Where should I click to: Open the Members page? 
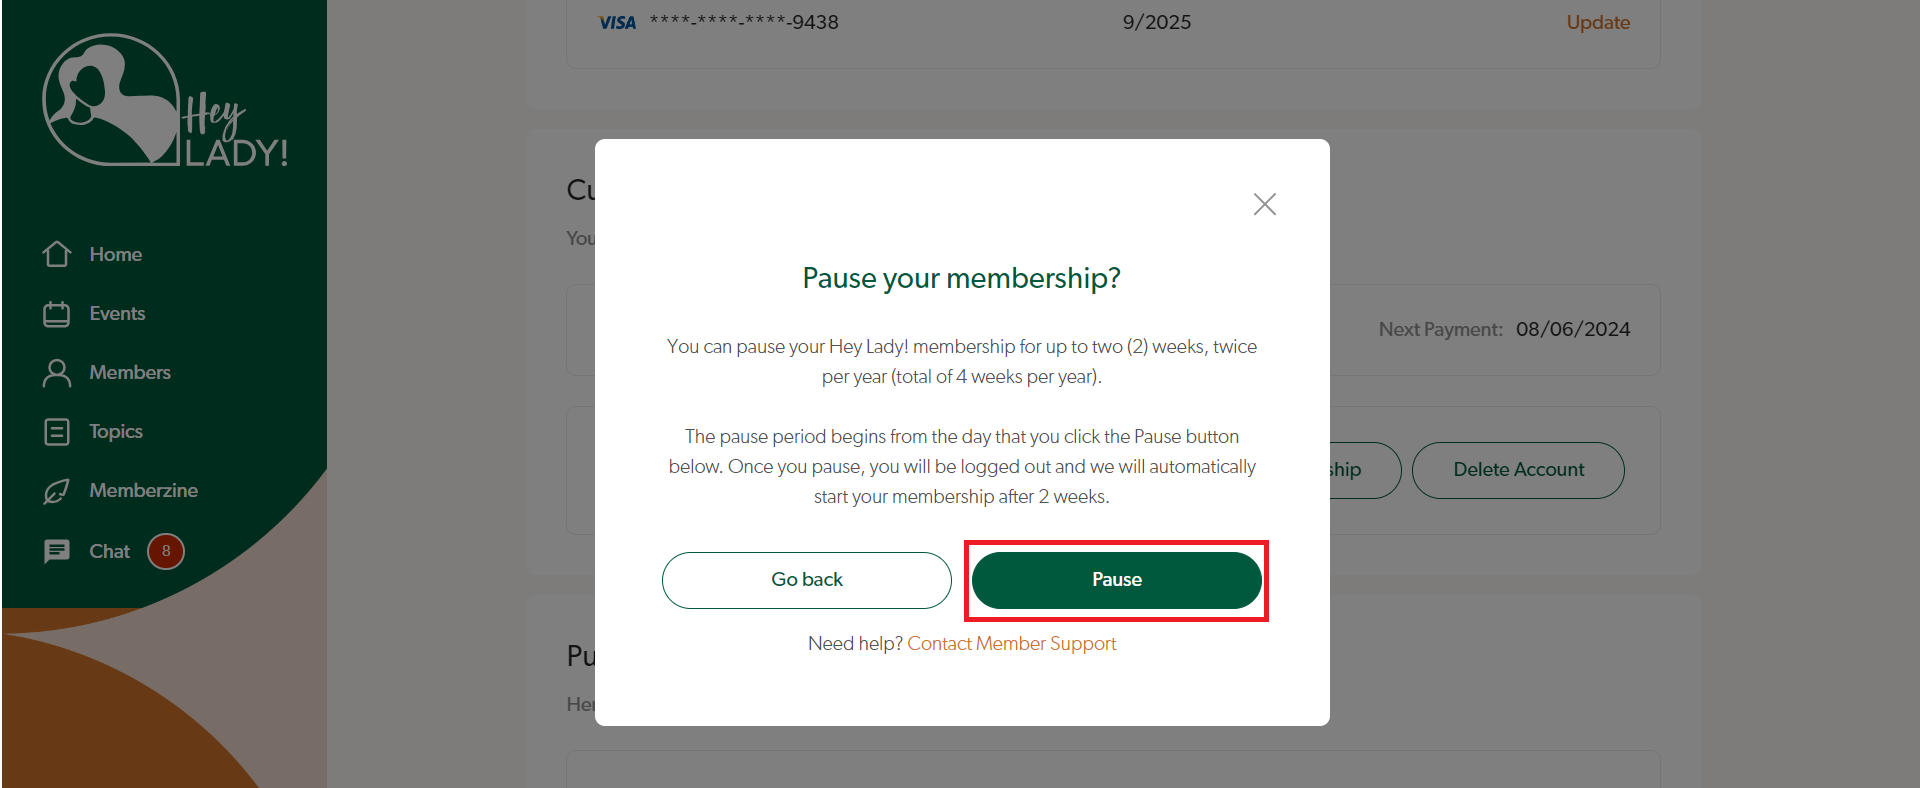130,373
